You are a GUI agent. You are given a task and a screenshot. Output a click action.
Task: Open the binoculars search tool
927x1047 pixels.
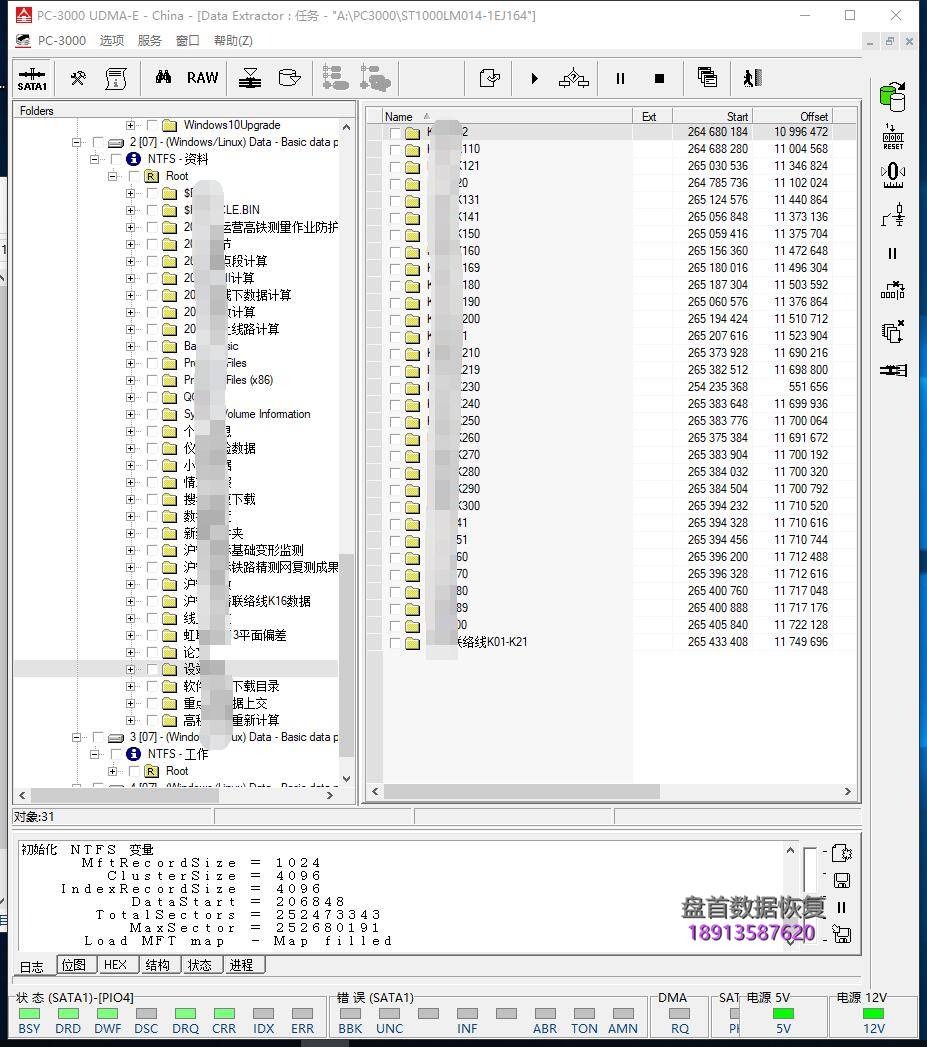tap(163, 77)
